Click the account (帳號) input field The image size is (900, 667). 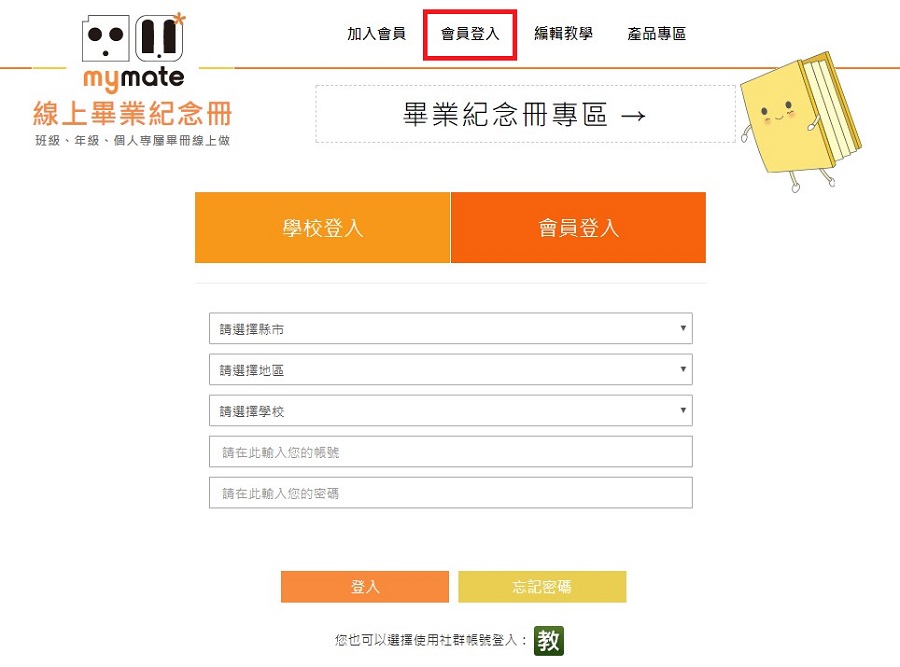click(x=450, y=452)
